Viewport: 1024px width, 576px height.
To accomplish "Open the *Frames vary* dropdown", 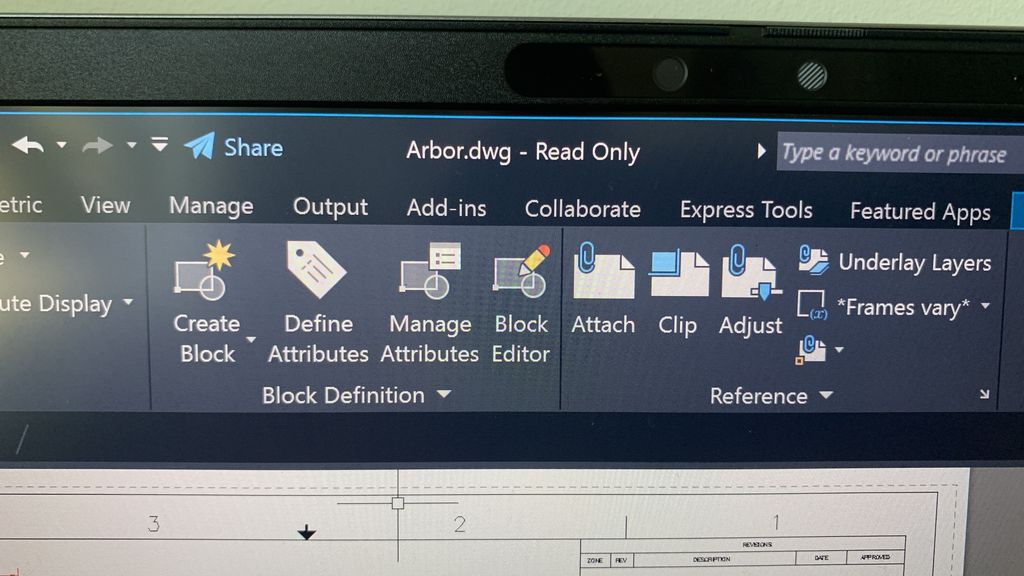I will (983, 307).
